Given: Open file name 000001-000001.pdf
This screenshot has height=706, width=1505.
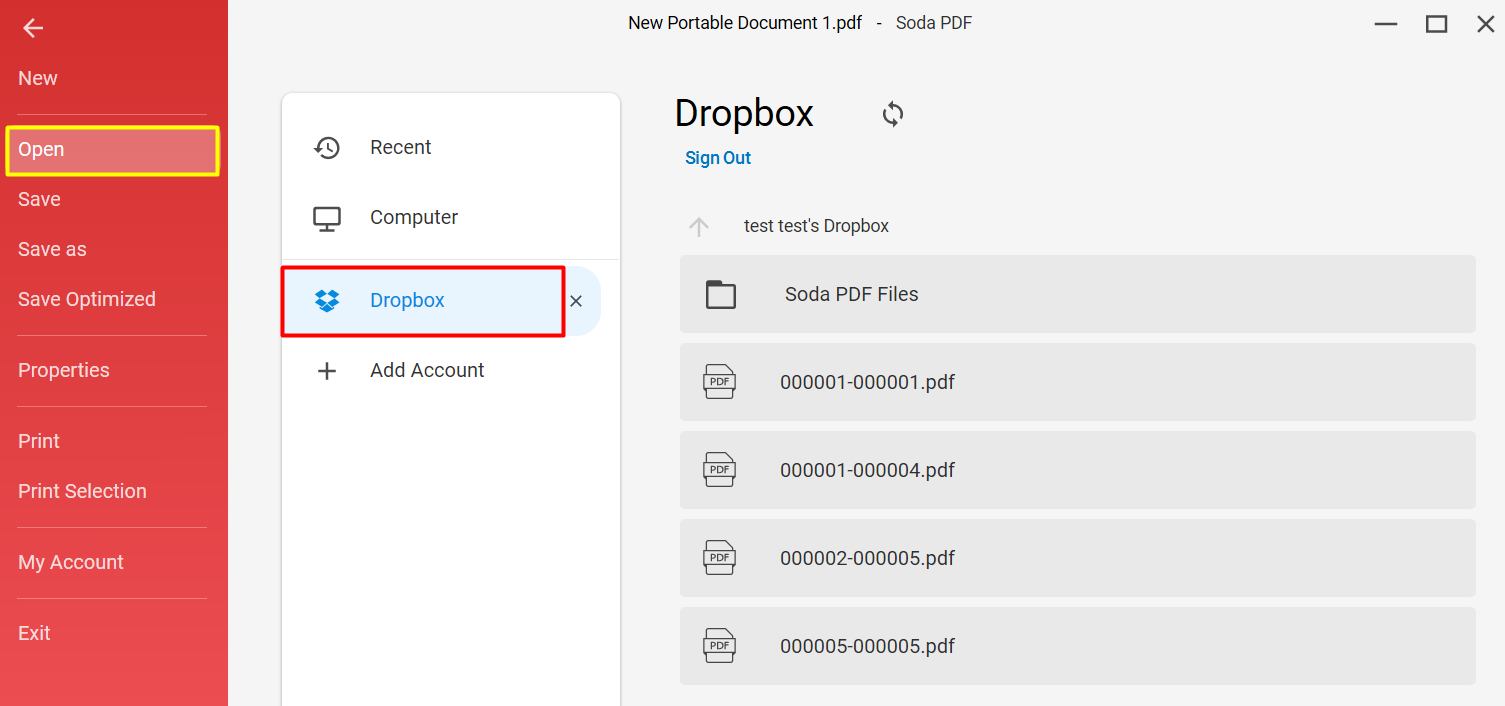Looking at the screenshot, I should point(868,382).
